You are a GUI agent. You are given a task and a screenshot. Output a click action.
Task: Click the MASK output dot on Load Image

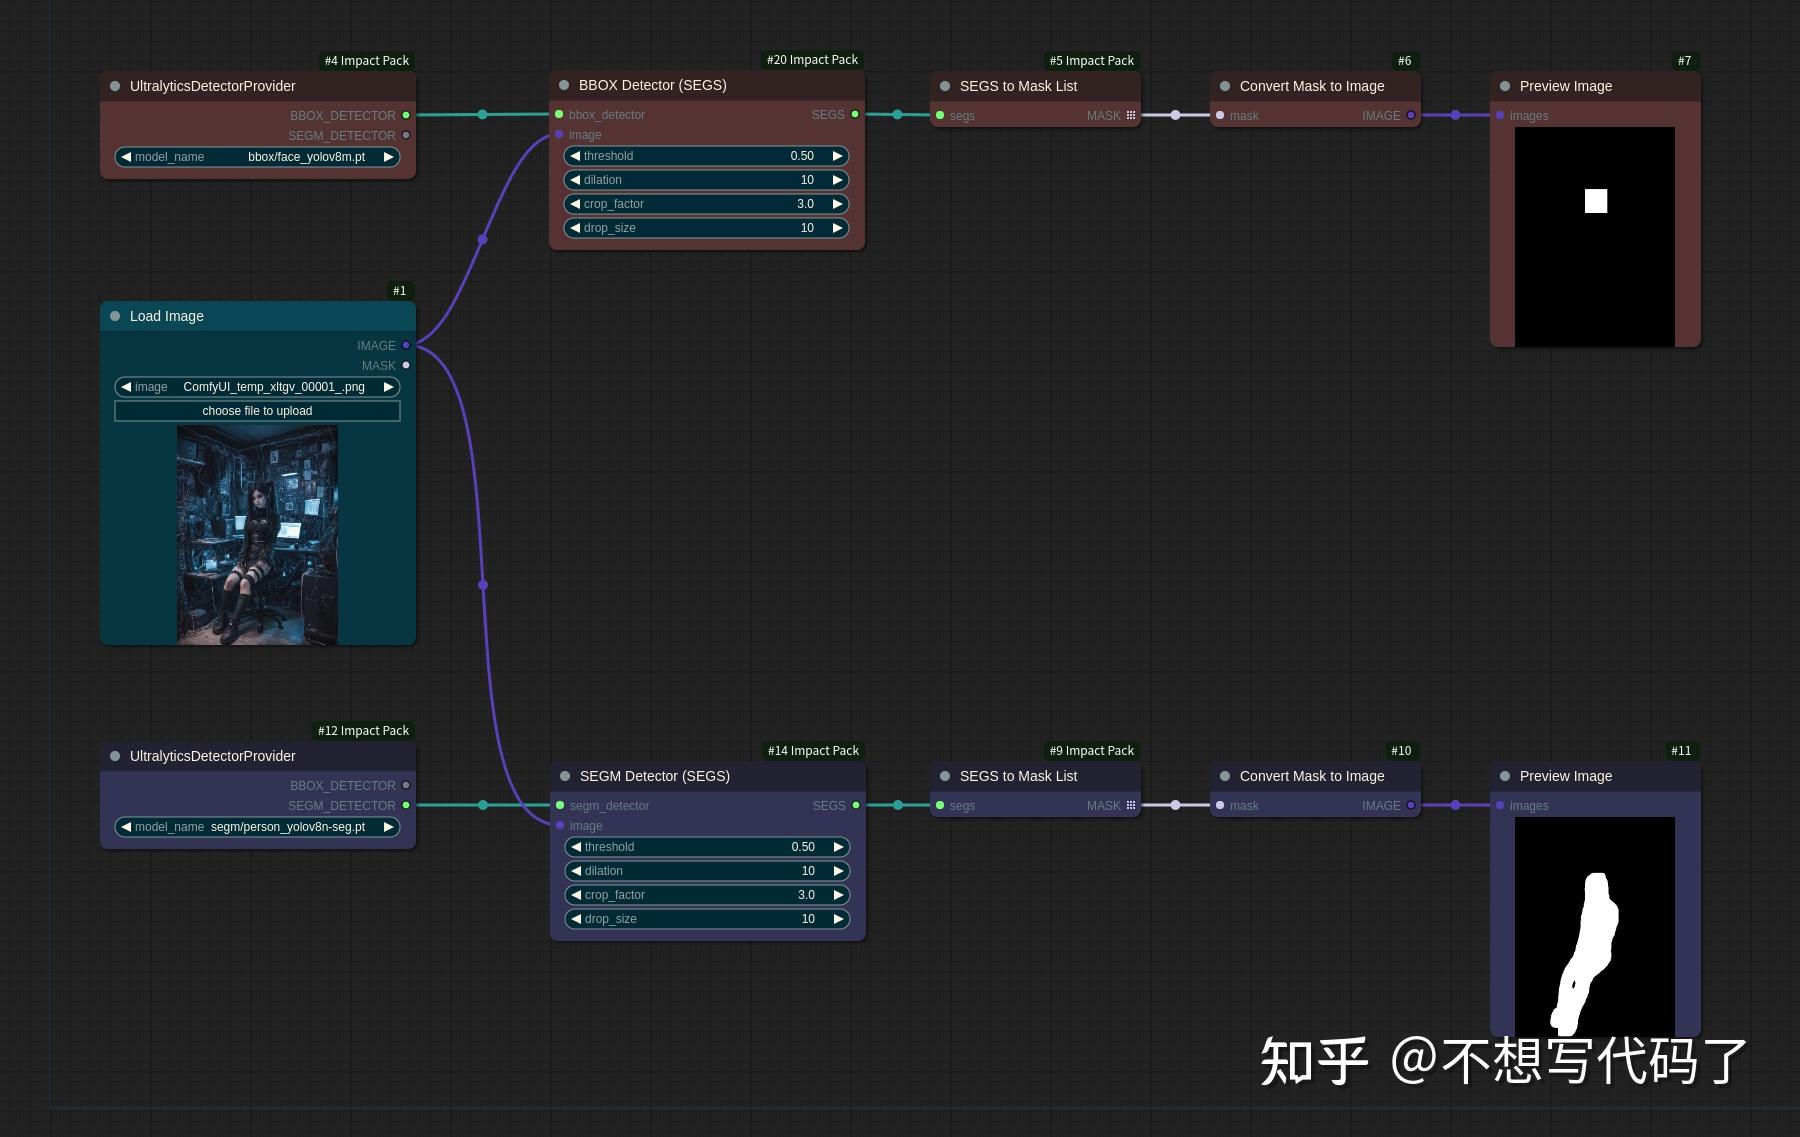(405, 365)
